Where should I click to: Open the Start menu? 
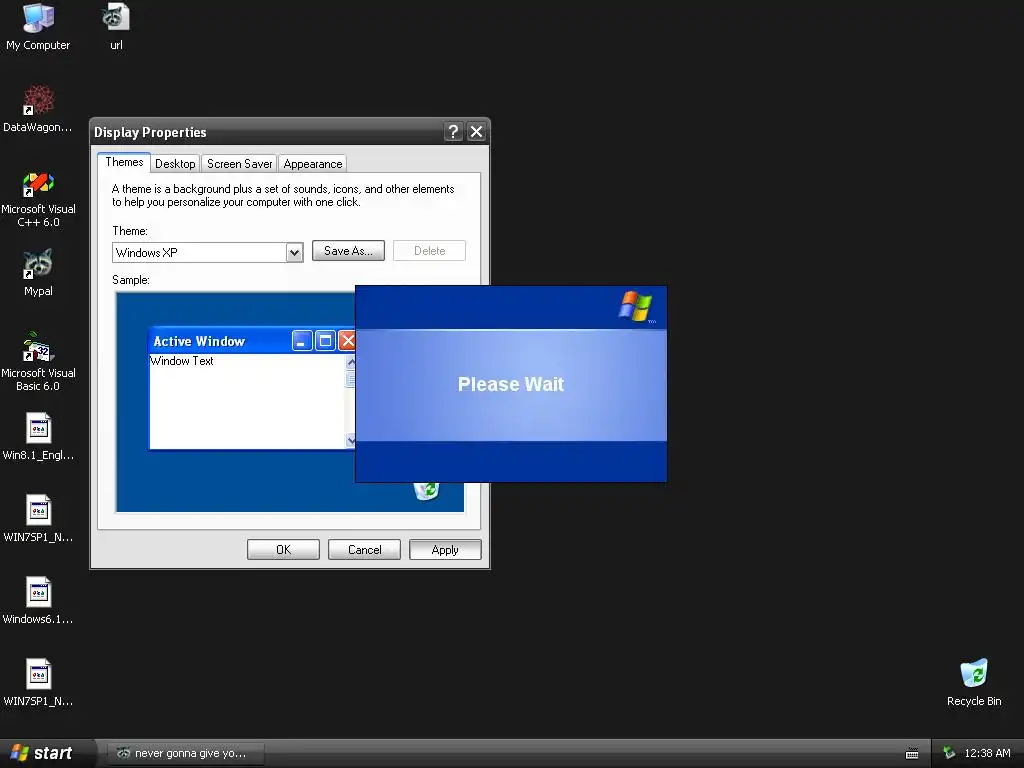pos(43,753)
